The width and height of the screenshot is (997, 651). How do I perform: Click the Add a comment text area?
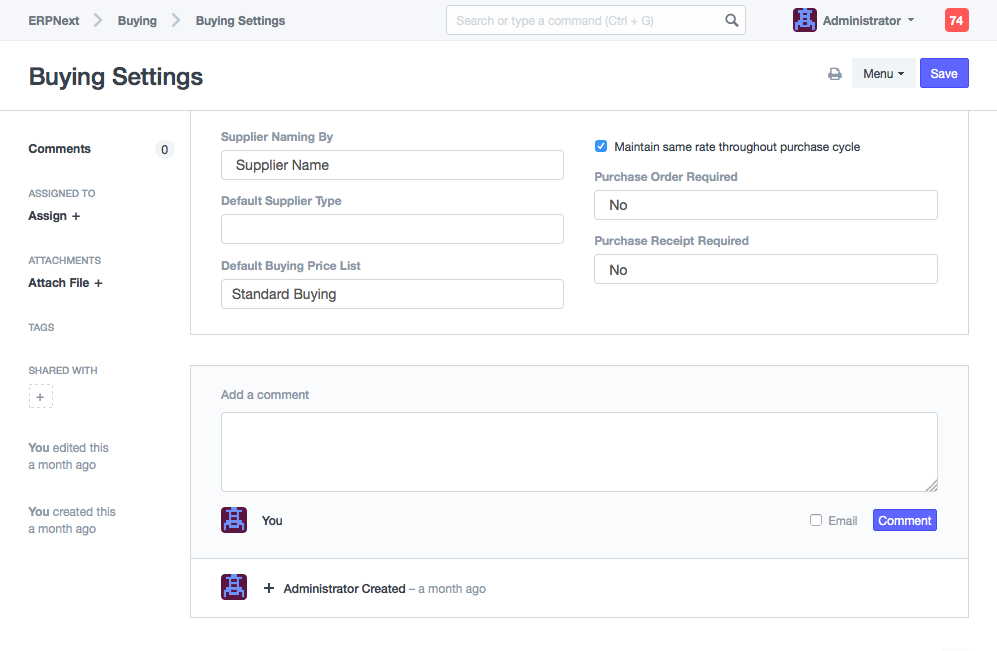click(x=578, y=452)
